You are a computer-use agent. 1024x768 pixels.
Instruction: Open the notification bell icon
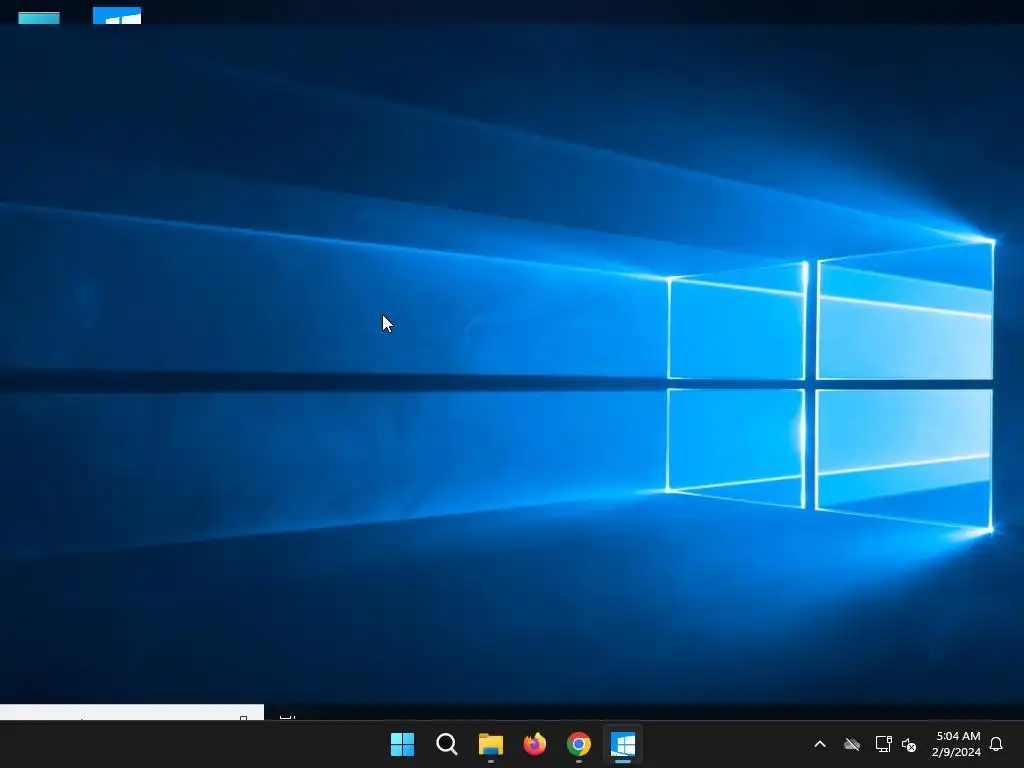[x=997, y=744]
